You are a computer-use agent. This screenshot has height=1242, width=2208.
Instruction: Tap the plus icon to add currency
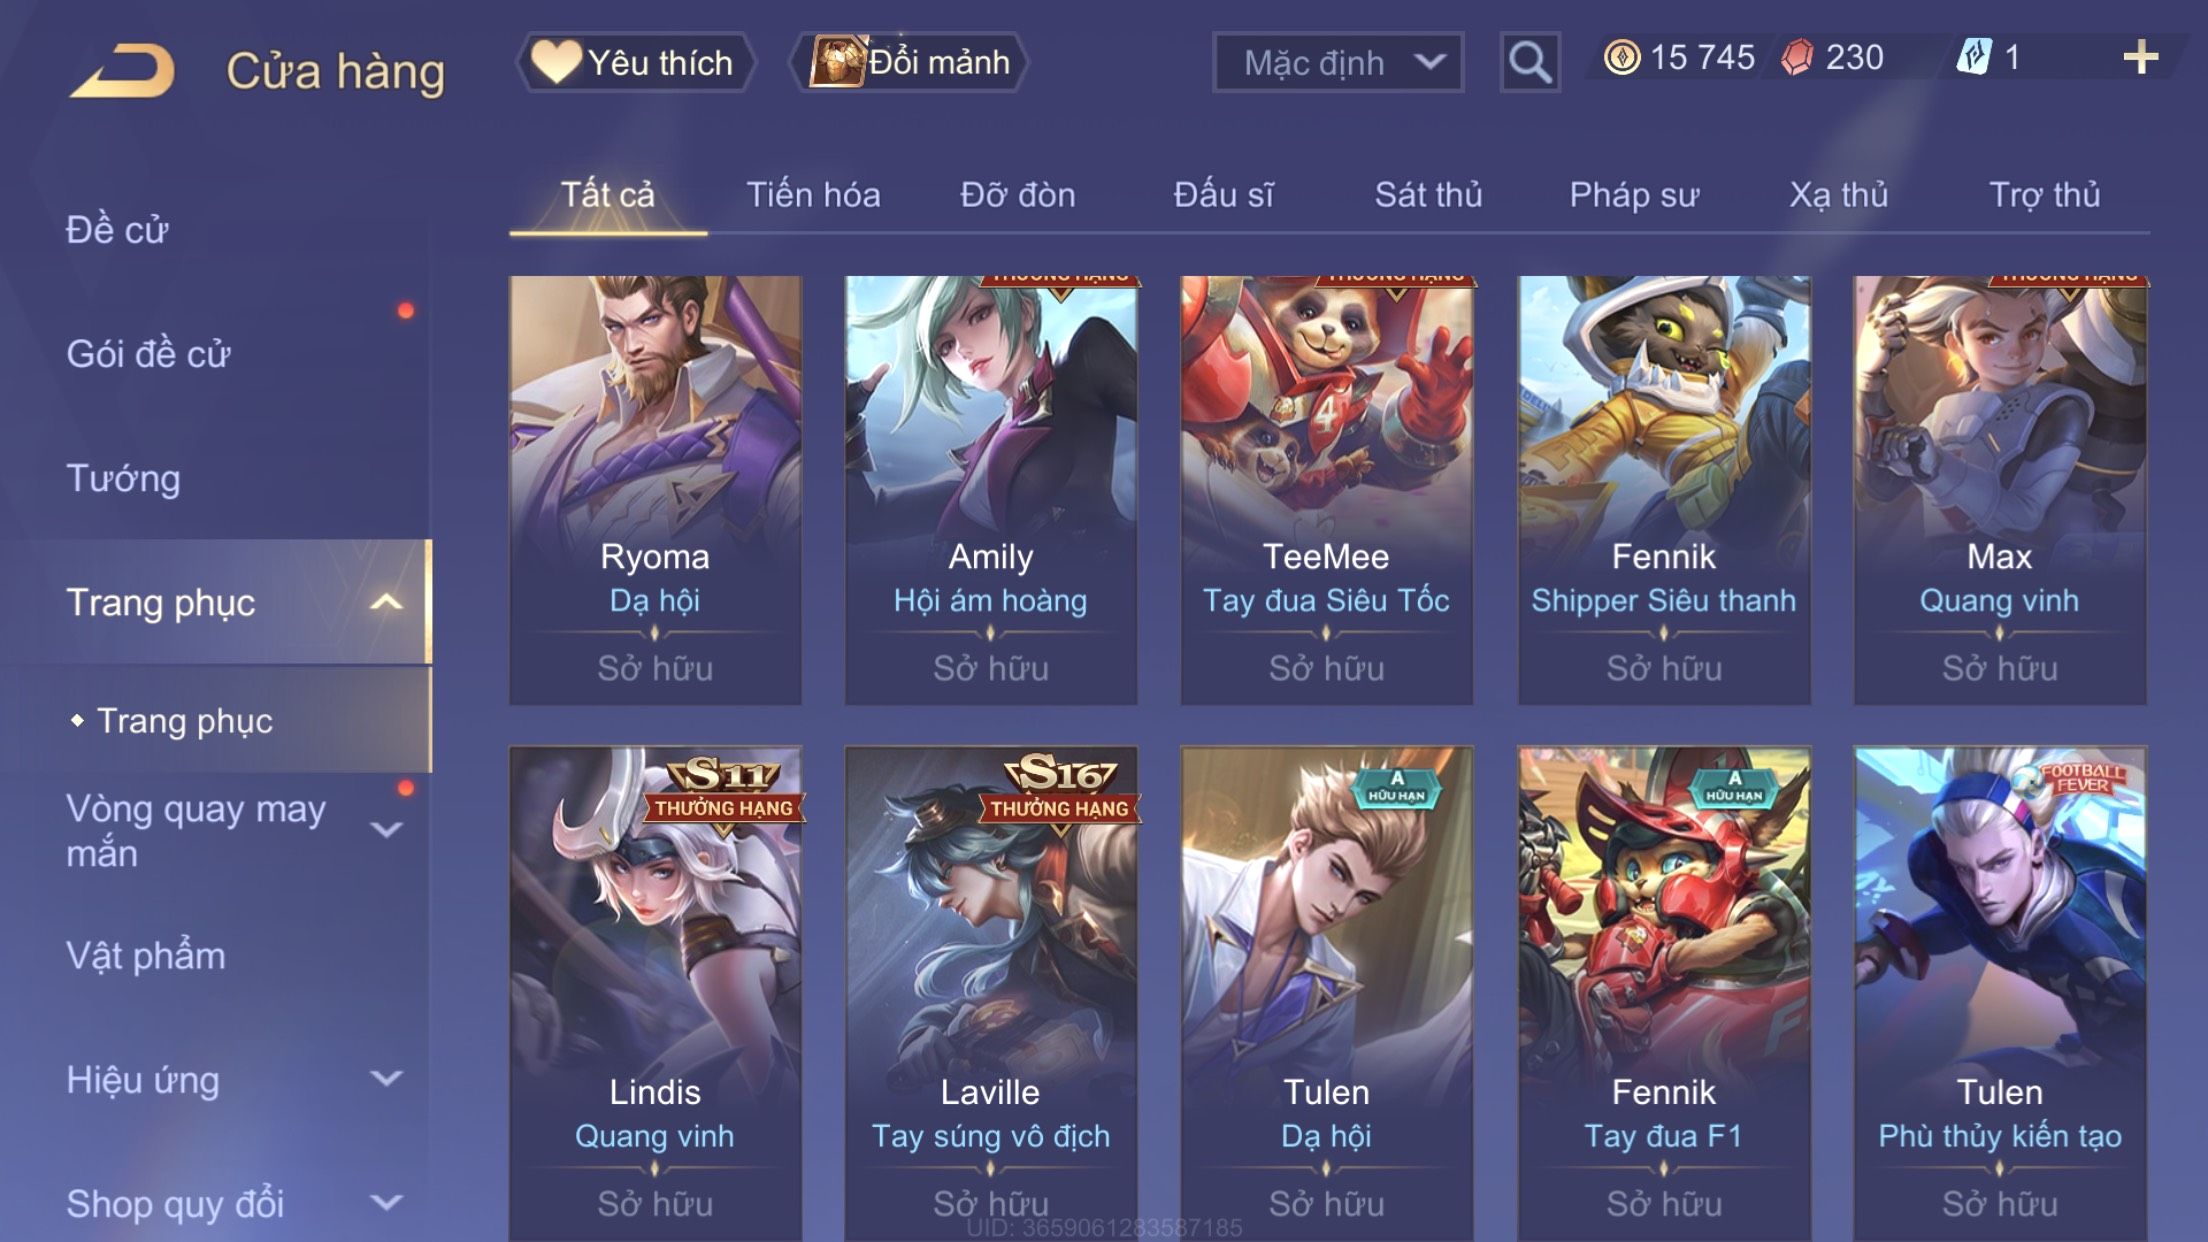(2140, 58)
